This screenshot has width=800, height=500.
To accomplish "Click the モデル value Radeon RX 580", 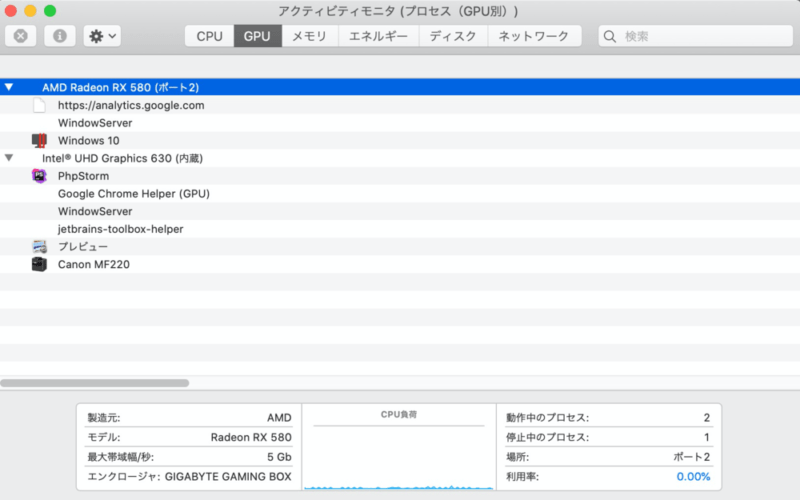I will click(x=251, y=437).
